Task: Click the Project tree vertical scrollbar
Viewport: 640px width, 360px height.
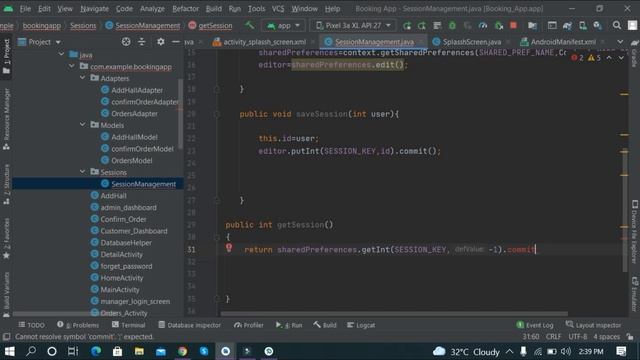Action: [180, 113]
